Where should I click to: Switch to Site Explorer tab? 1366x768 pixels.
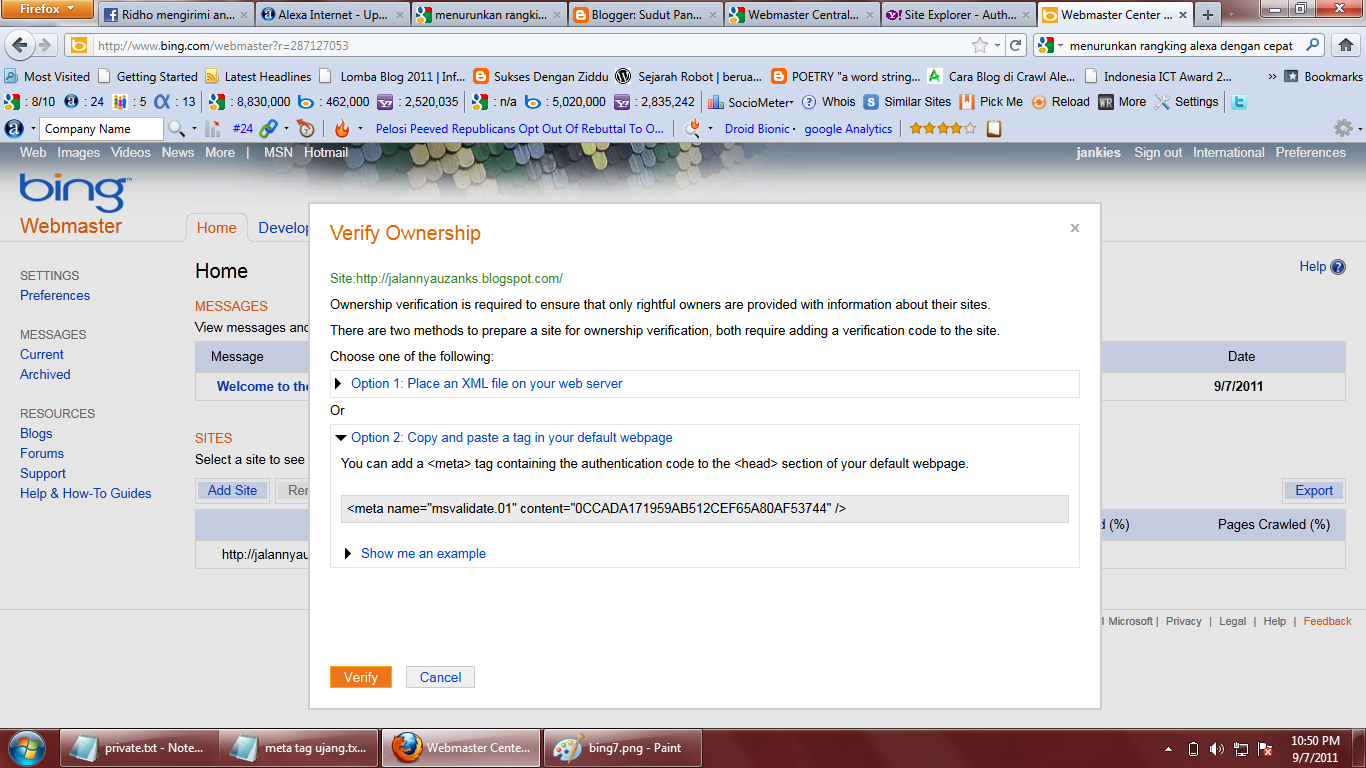pos(956,15)
